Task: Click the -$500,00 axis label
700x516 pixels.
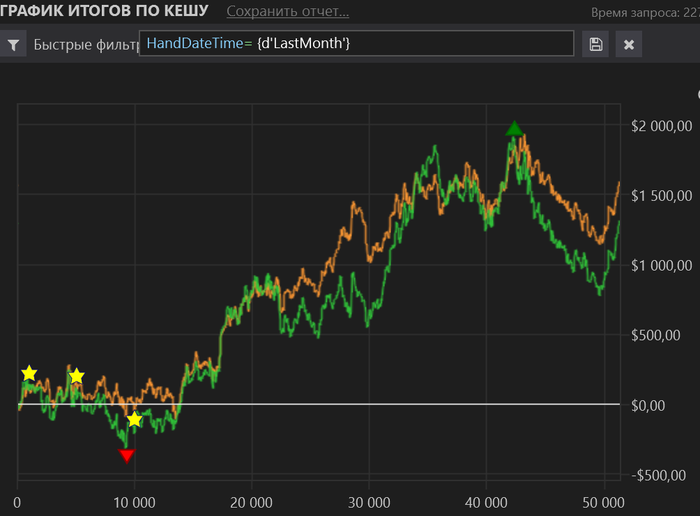Action: pyautogui.click(x=658, y=475)
